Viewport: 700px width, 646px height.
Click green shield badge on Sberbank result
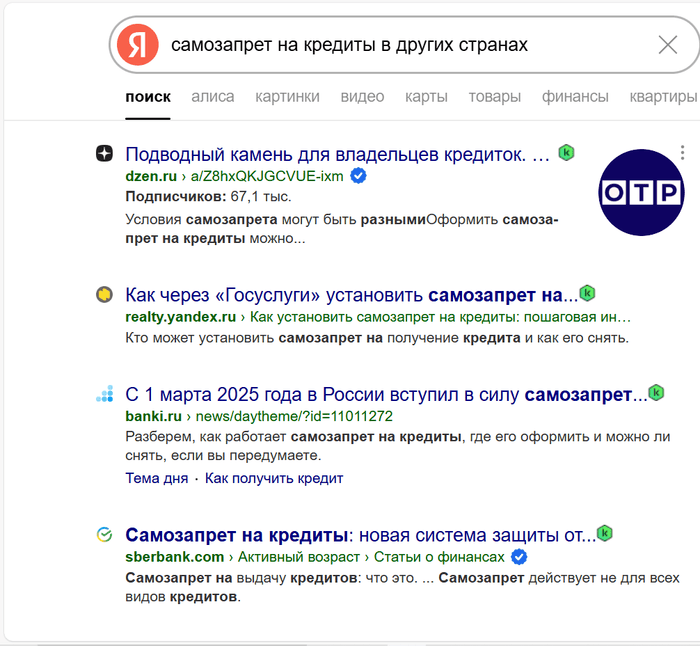pos(605,533)
